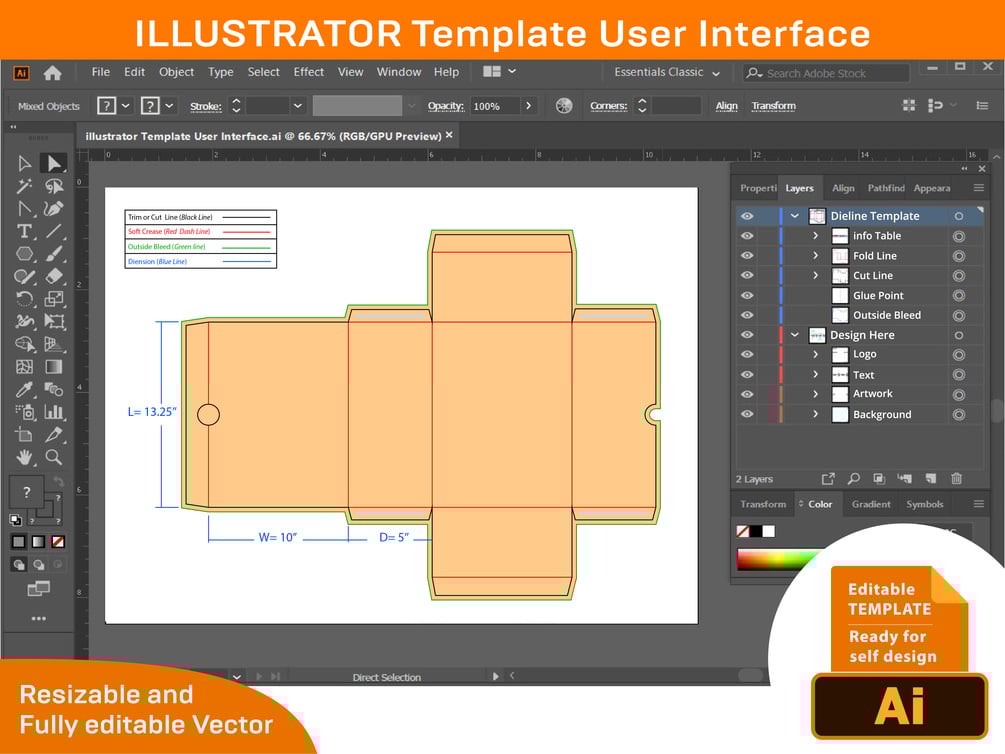Viewport: 1005px width, 754px height.
Task: Open the Effect menu
Action: tap(308, 72)
